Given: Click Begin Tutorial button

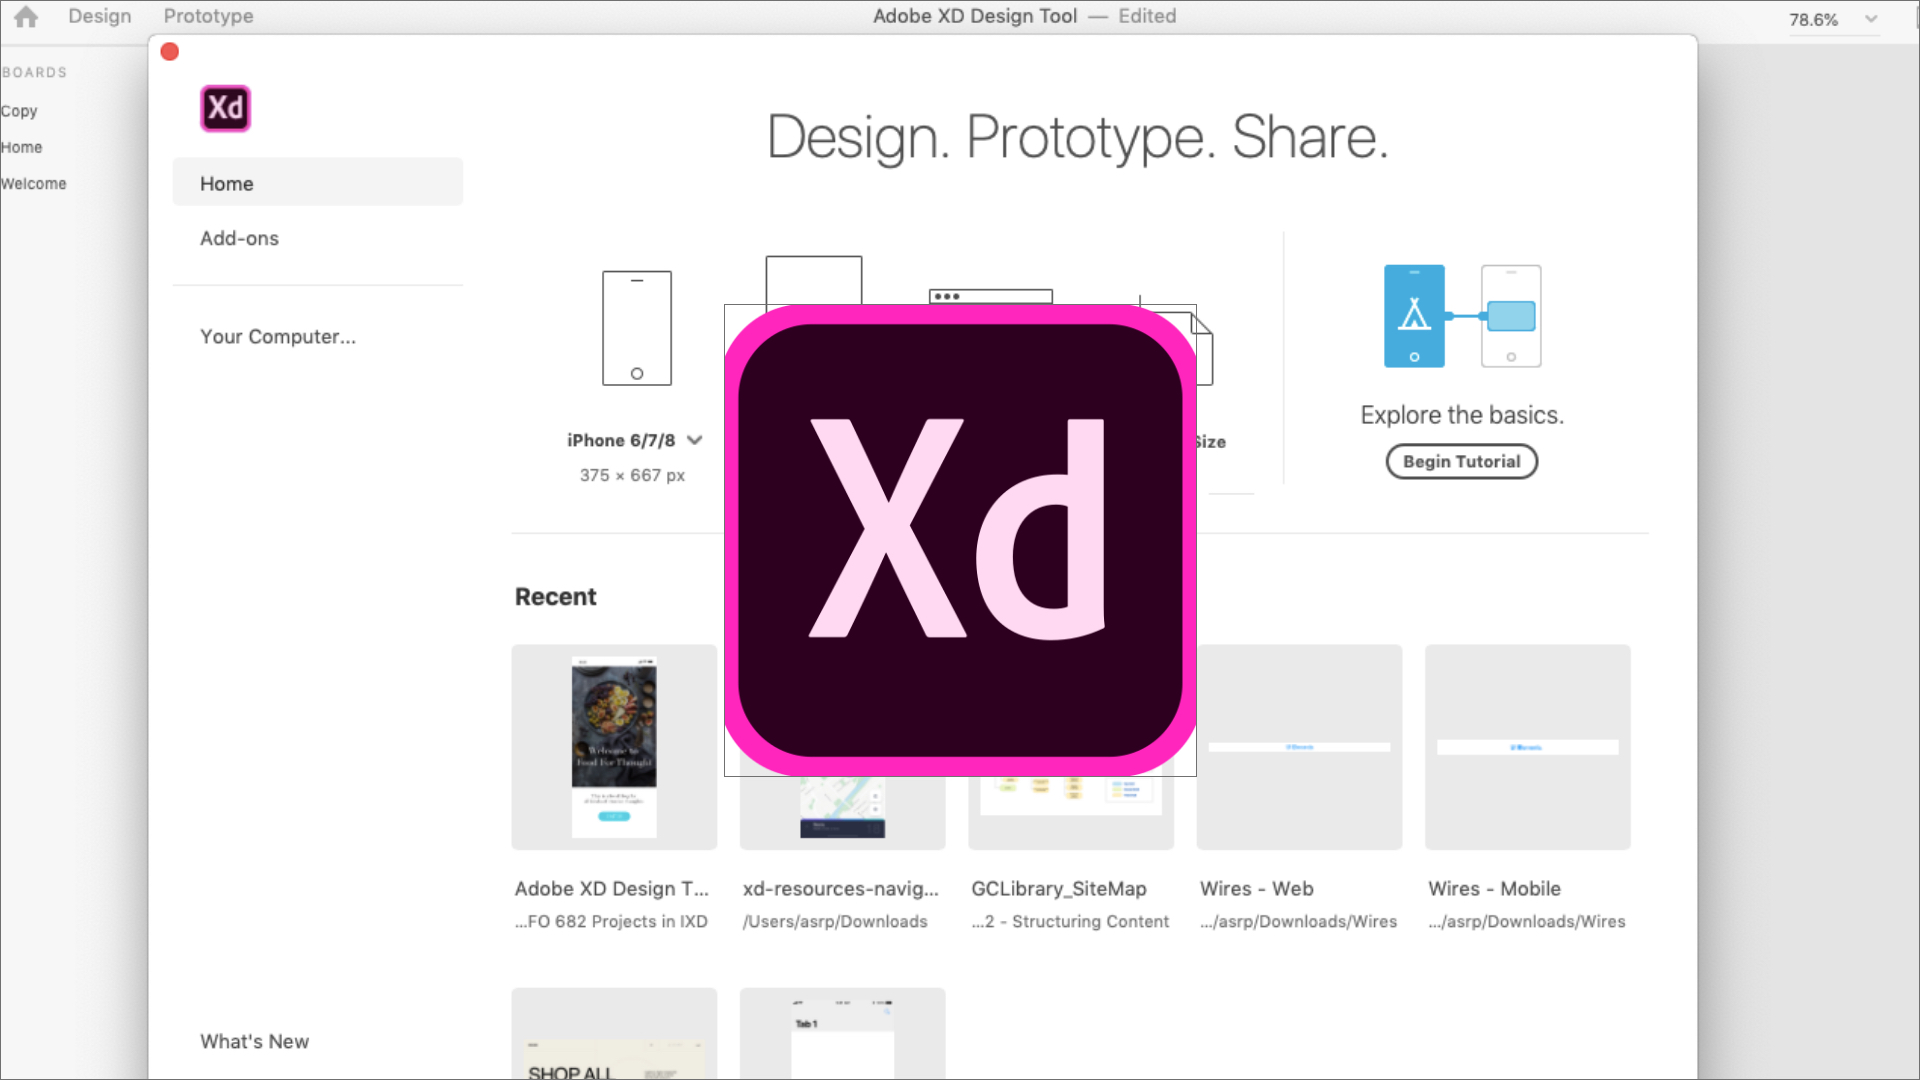Looking at the screenshot, I should point(1461,460).
